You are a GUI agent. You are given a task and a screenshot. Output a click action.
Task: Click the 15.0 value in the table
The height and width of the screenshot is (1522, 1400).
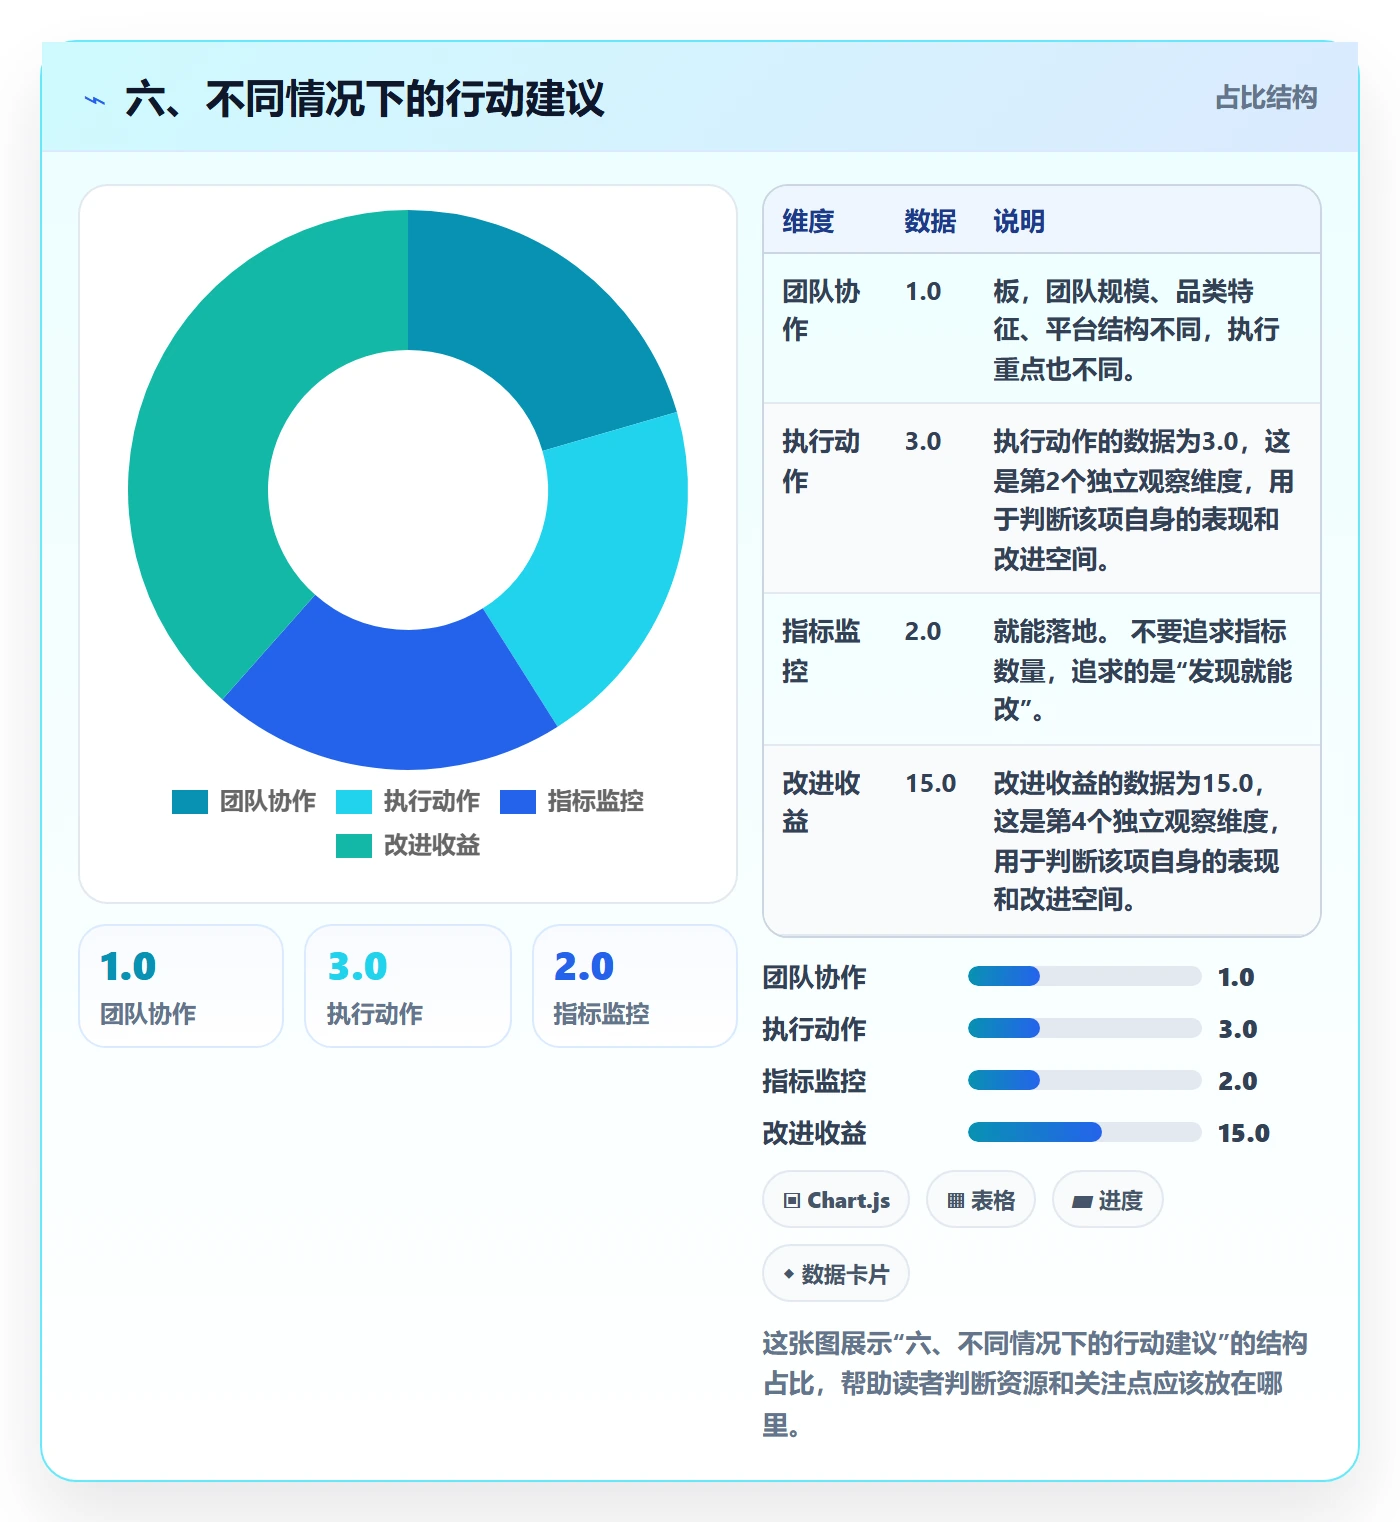[x=930, y=783]
